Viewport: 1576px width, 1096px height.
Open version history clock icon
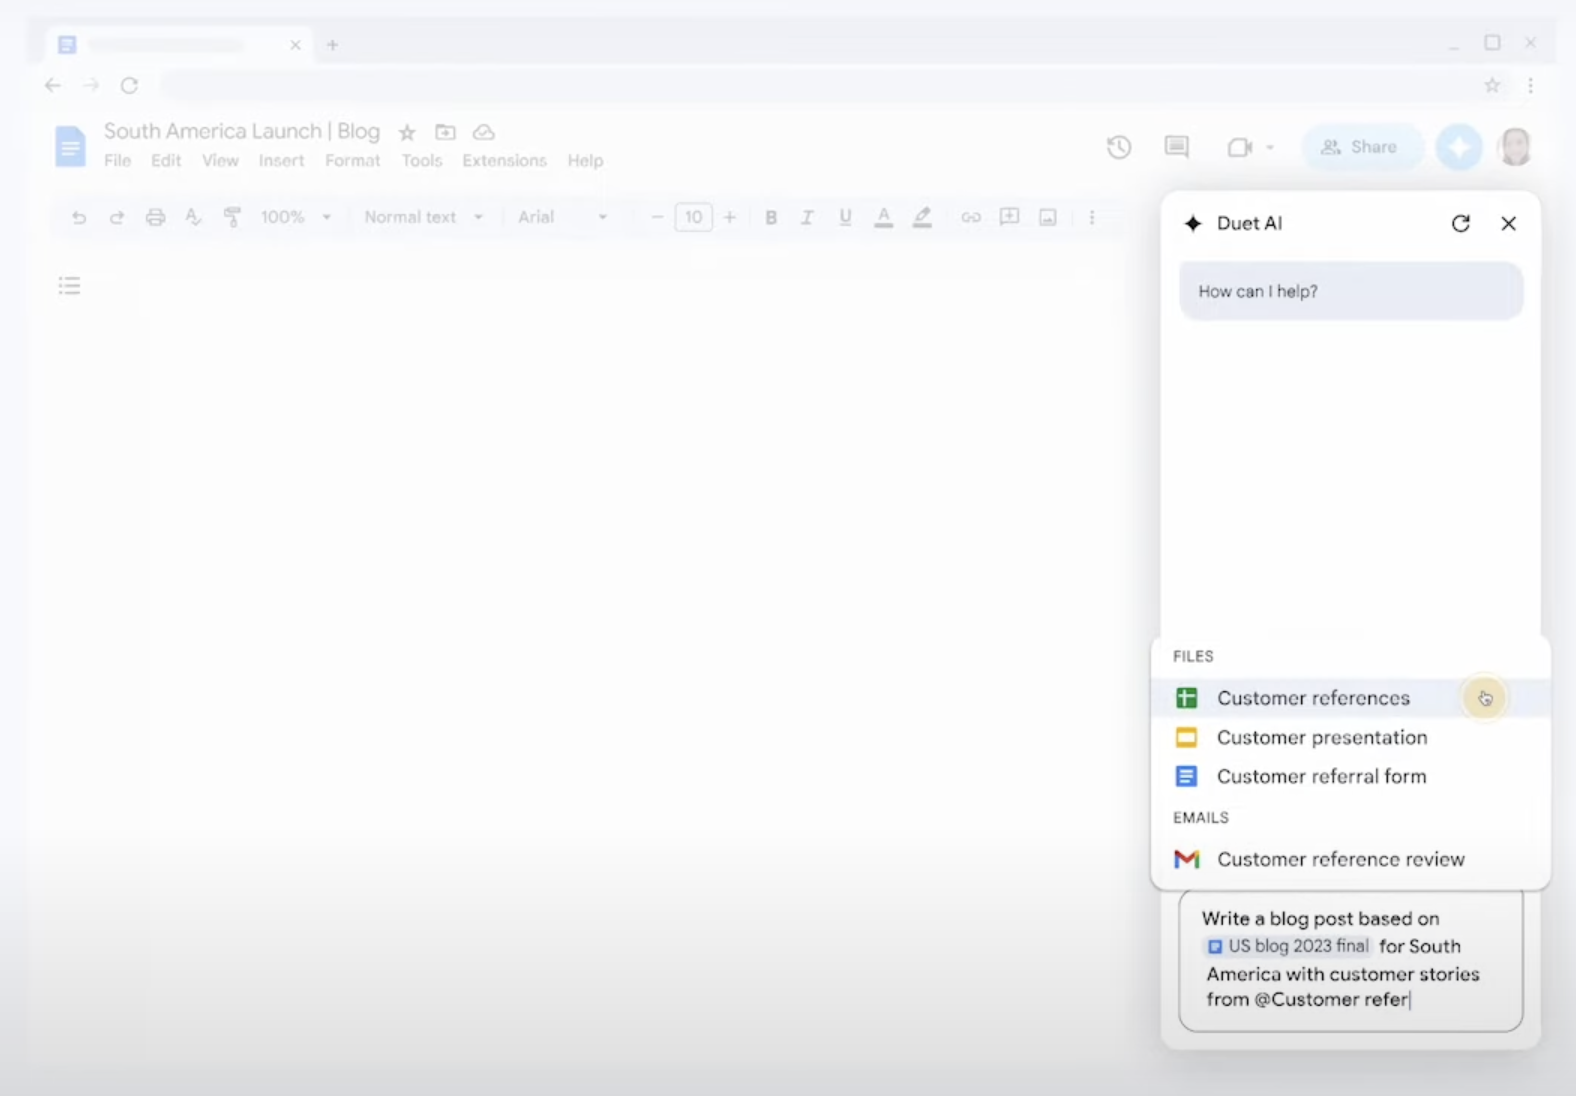coord(1119,147)
